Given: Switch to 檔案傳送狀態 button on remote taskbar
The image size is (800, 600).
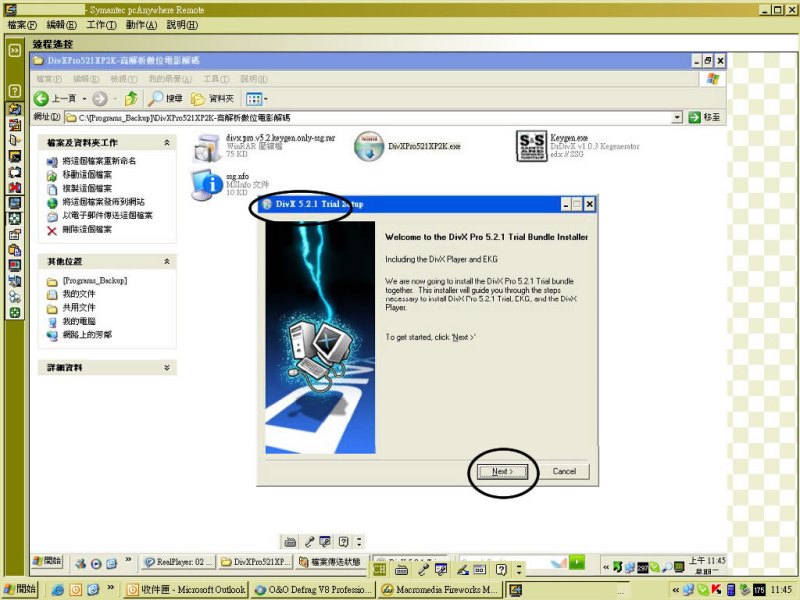Looking at the screenshot, I should 331,562.
